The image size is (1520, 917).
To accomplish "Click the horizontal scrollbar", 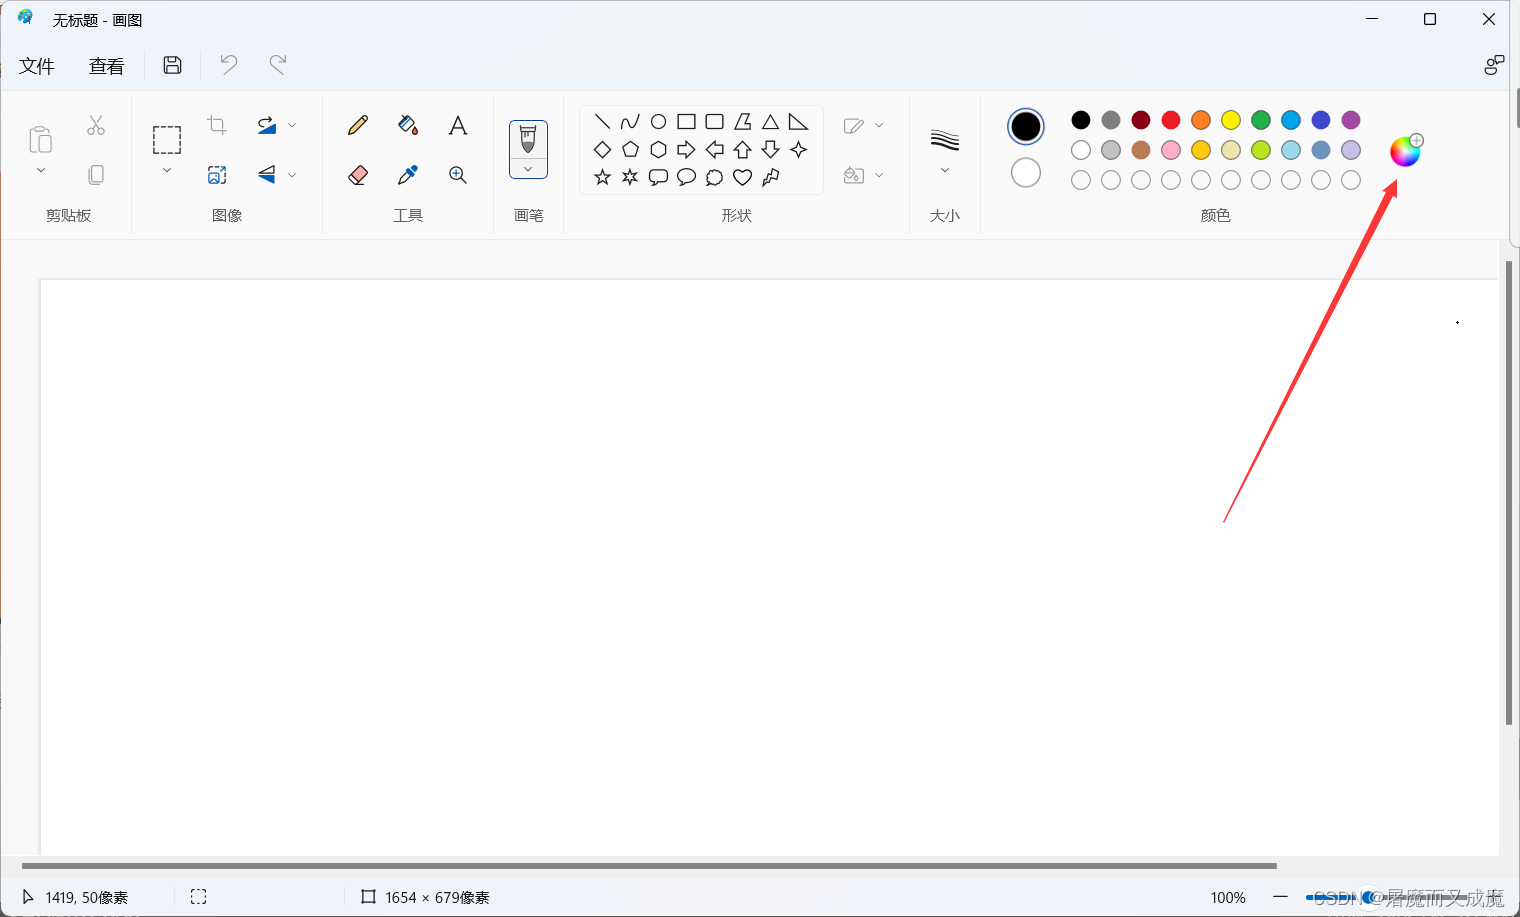I will pos(649,866).
